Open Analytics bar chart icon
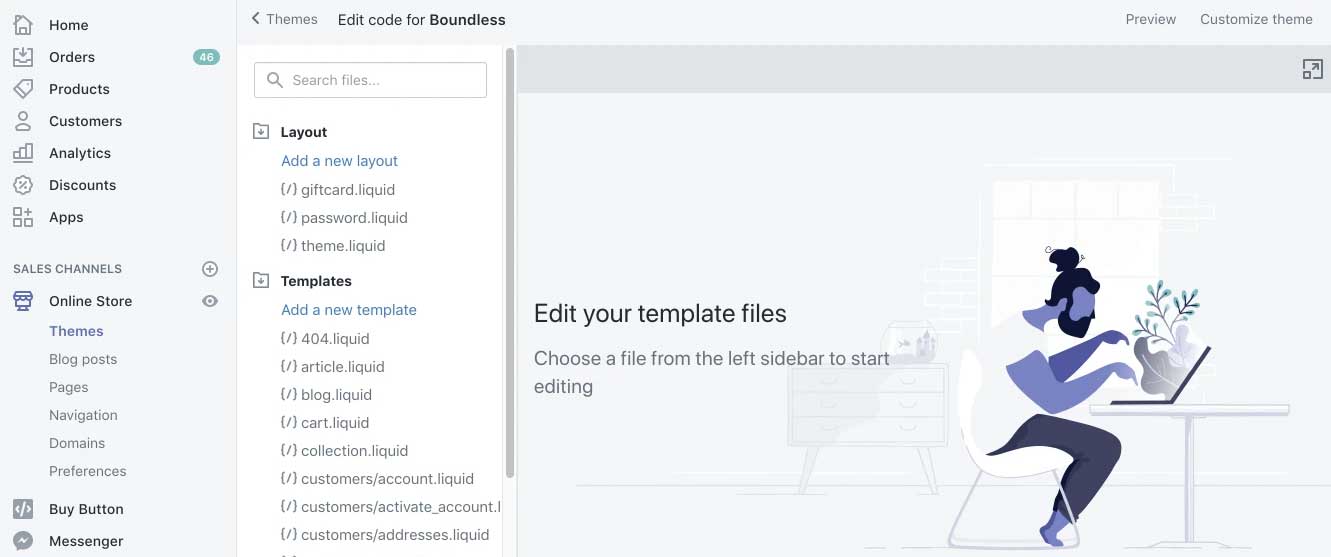 (x=22, y=153)
